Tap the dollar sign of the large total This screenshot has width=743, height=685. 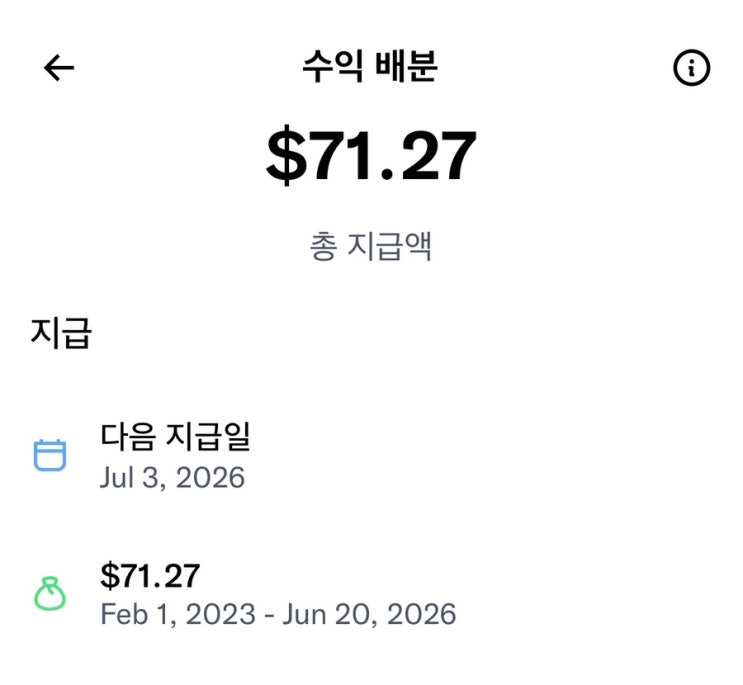pyautogui.click(x=287, y=155)
